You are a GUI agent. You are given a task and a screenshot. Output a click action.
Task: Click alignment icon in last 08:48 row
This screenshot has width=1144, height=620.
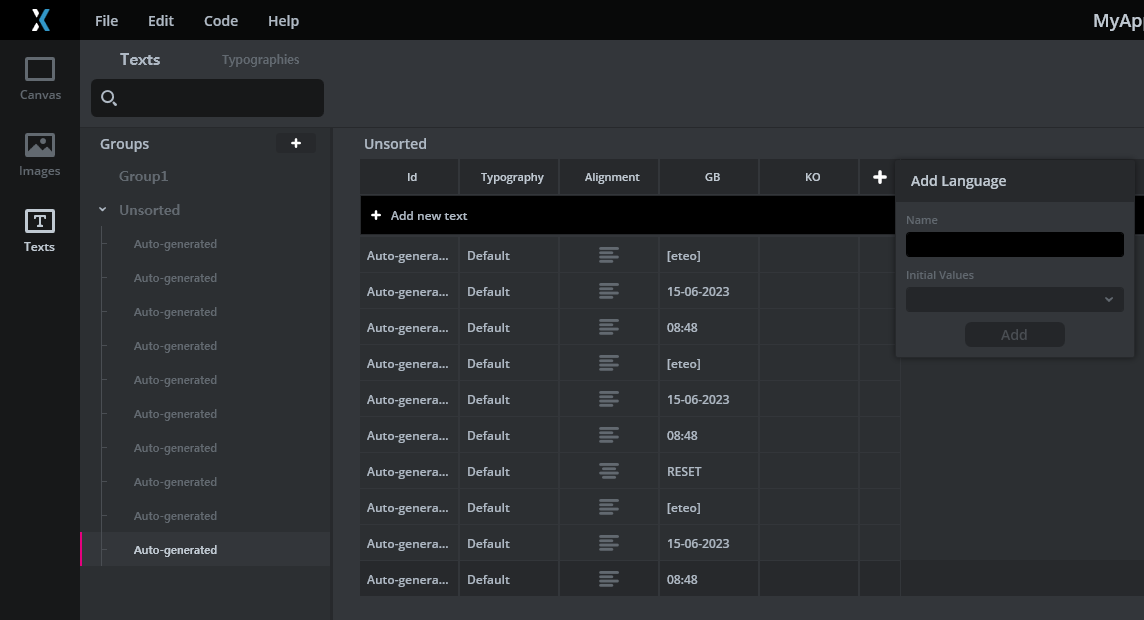coord(608,579)
